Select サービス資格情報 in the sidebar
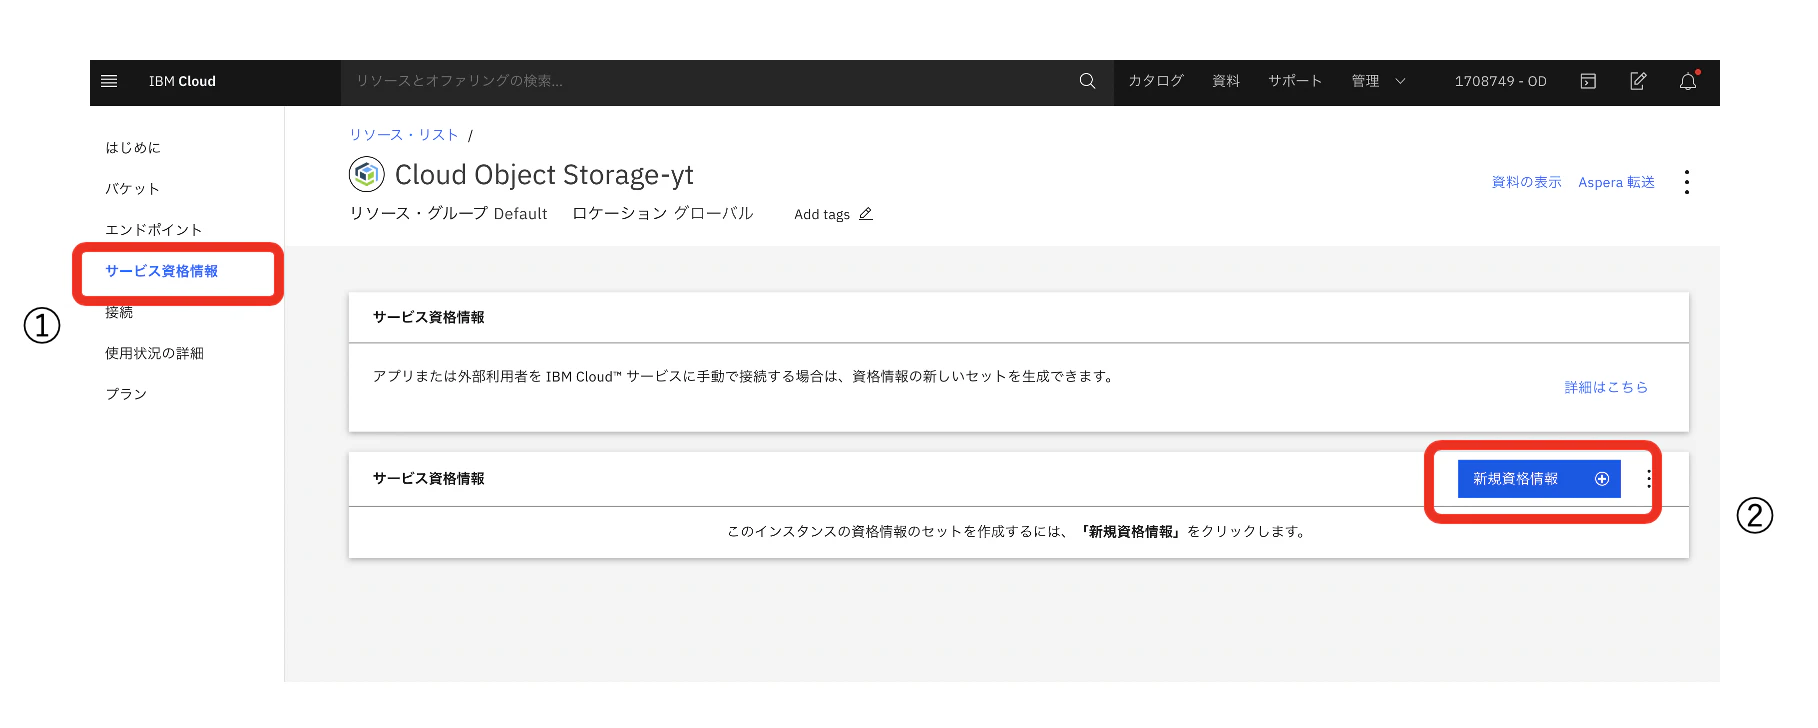The width and height of the screenshot is (1818, 728). [162, 271]
